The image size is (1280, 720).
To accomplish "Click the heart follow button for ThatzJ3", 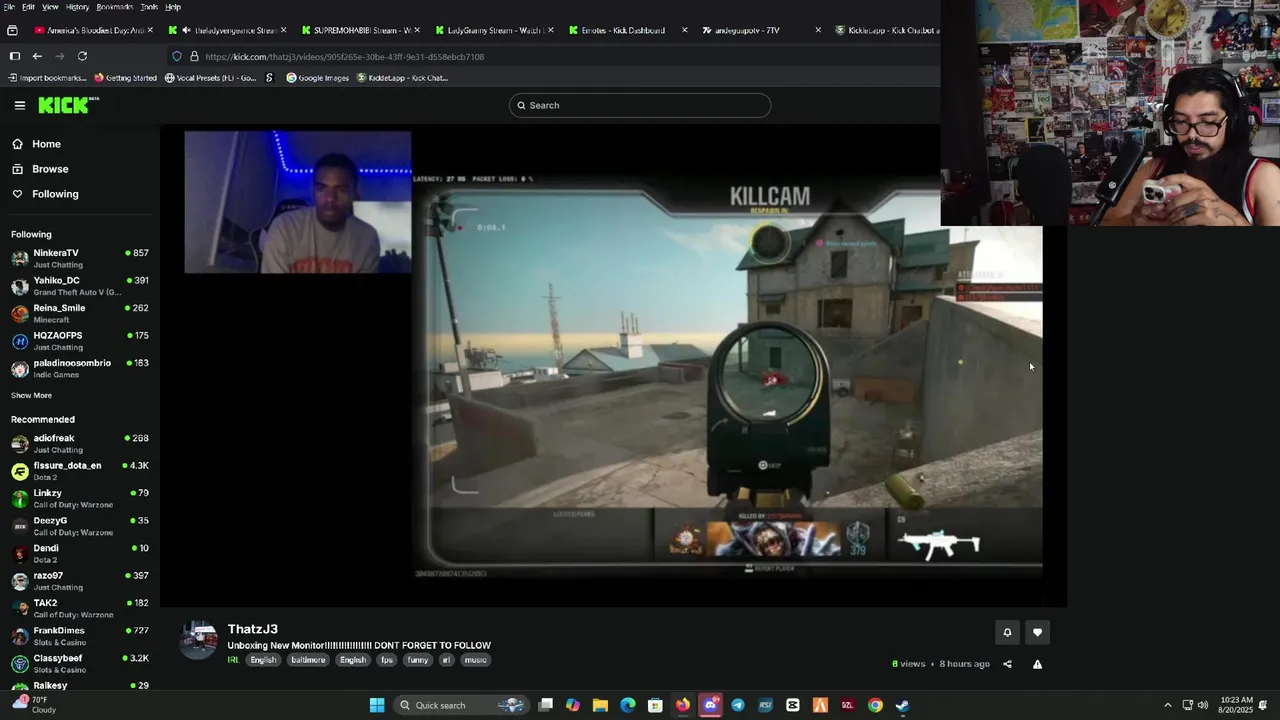I will tap(1037, 632).
